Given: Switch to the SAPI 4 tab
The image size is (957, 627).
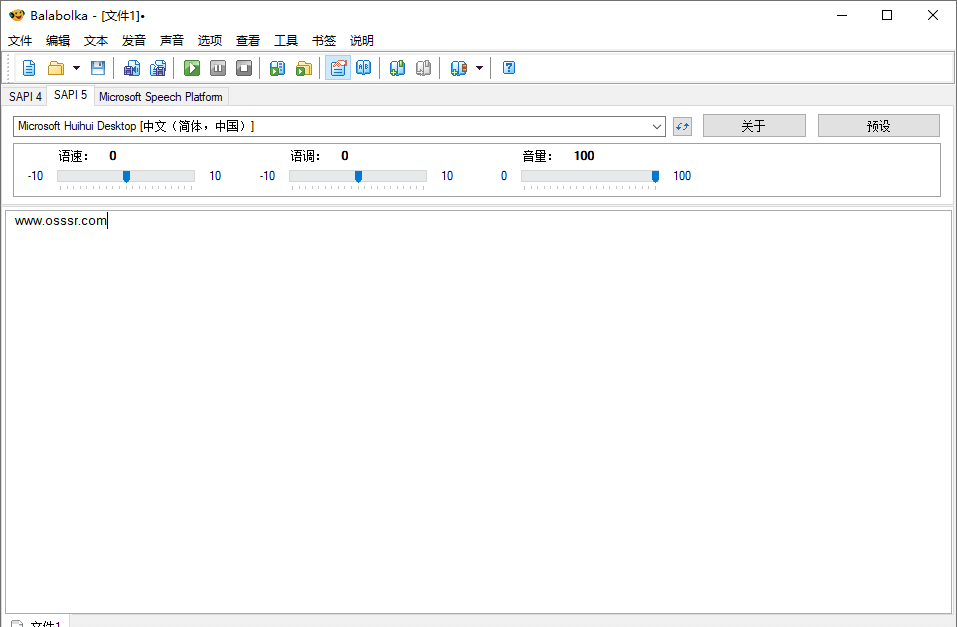Looking at the screenshot, I should 25,96.
